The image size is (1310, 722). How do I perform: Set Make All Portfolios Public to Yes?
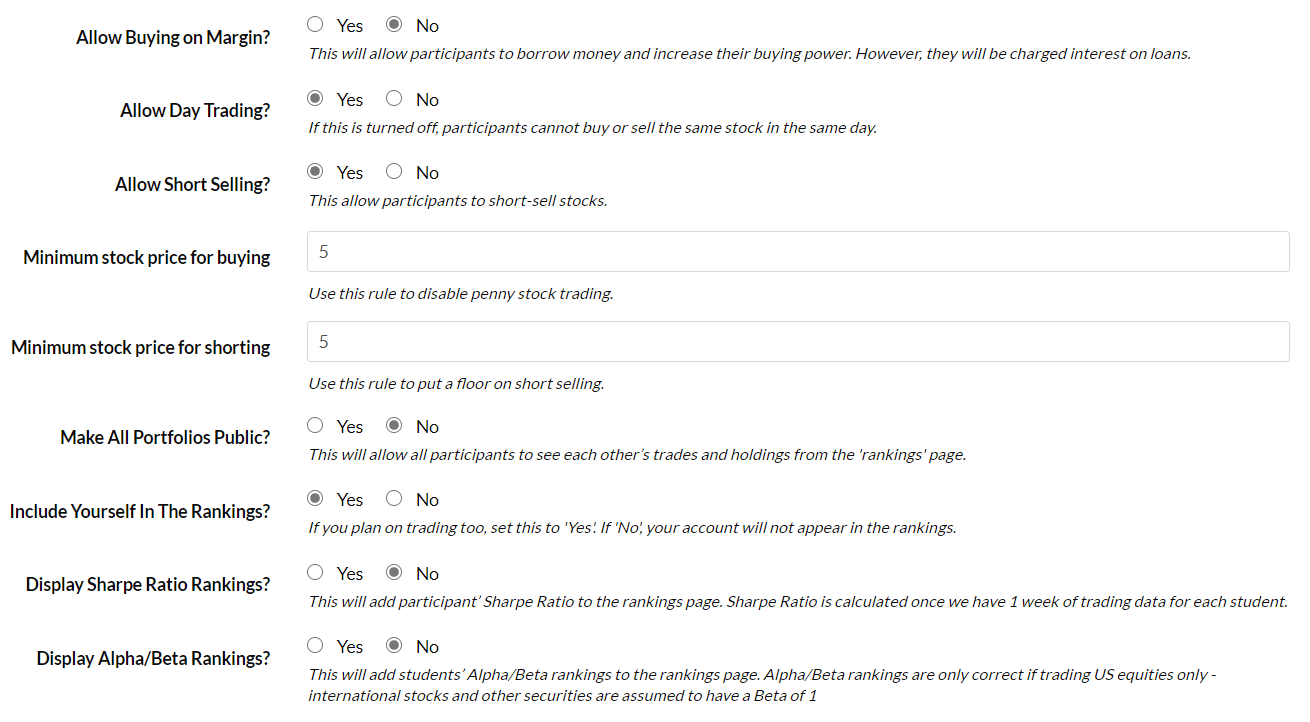pos(316,426)
